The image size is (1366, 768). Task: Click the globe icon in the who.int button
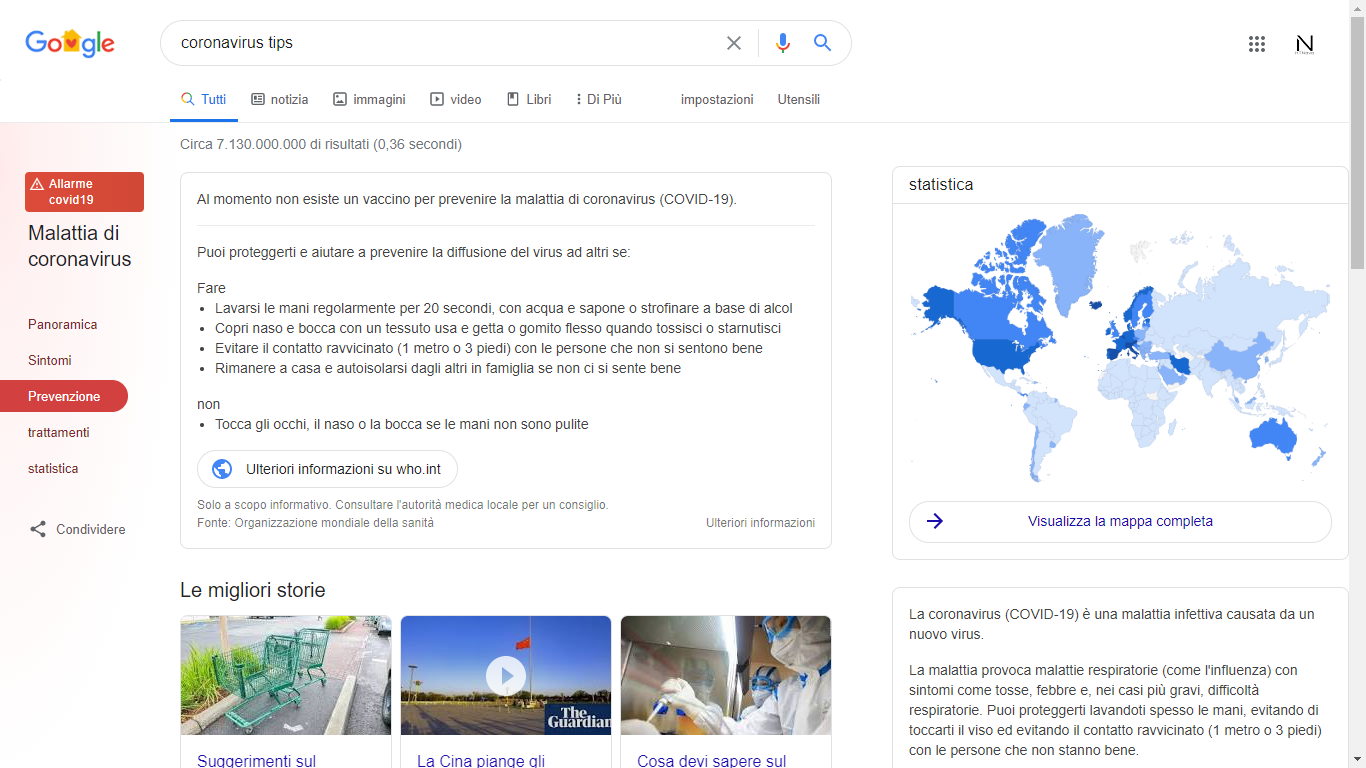pyautogui.click(x=222, y=469)
